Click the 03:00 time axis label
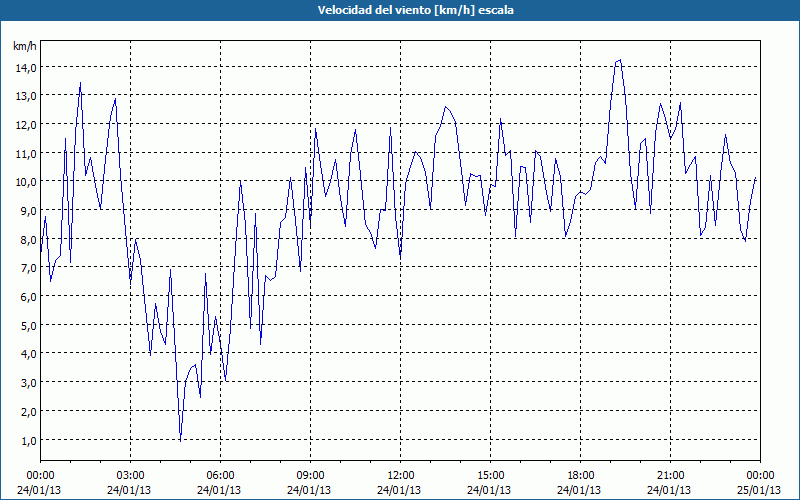 click(x=130, y=476)
